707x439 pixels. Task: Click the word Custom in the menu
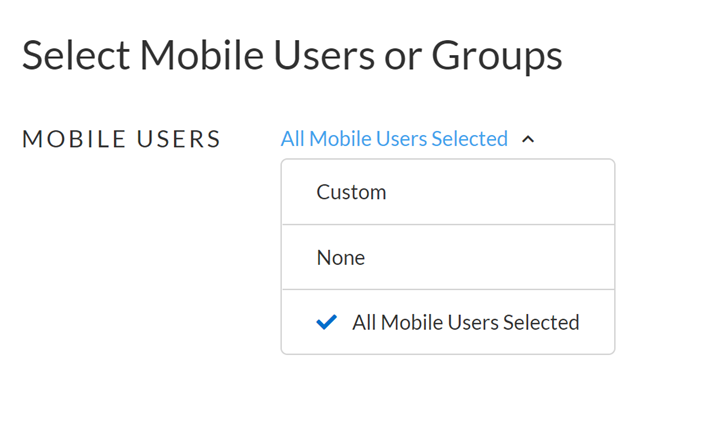pyautogui.click(x=351, y=192)
